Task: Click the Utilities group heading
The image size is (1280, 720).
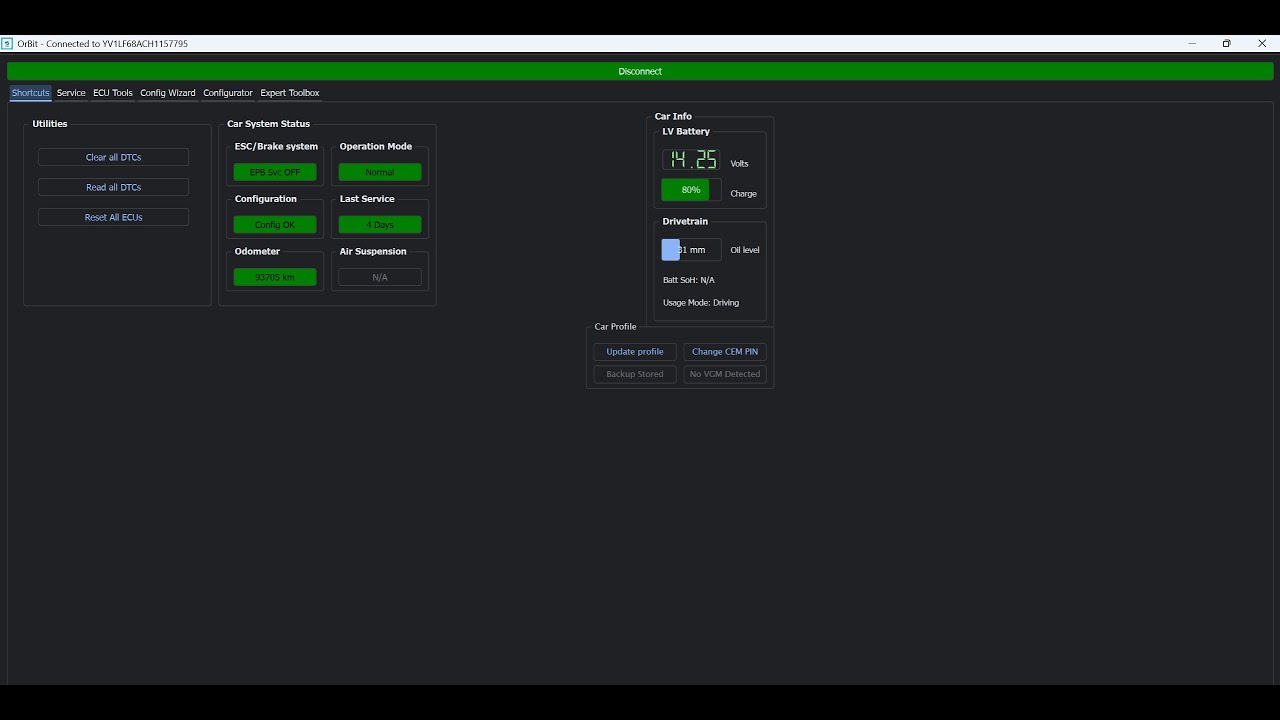Action: tap(50, 124)
